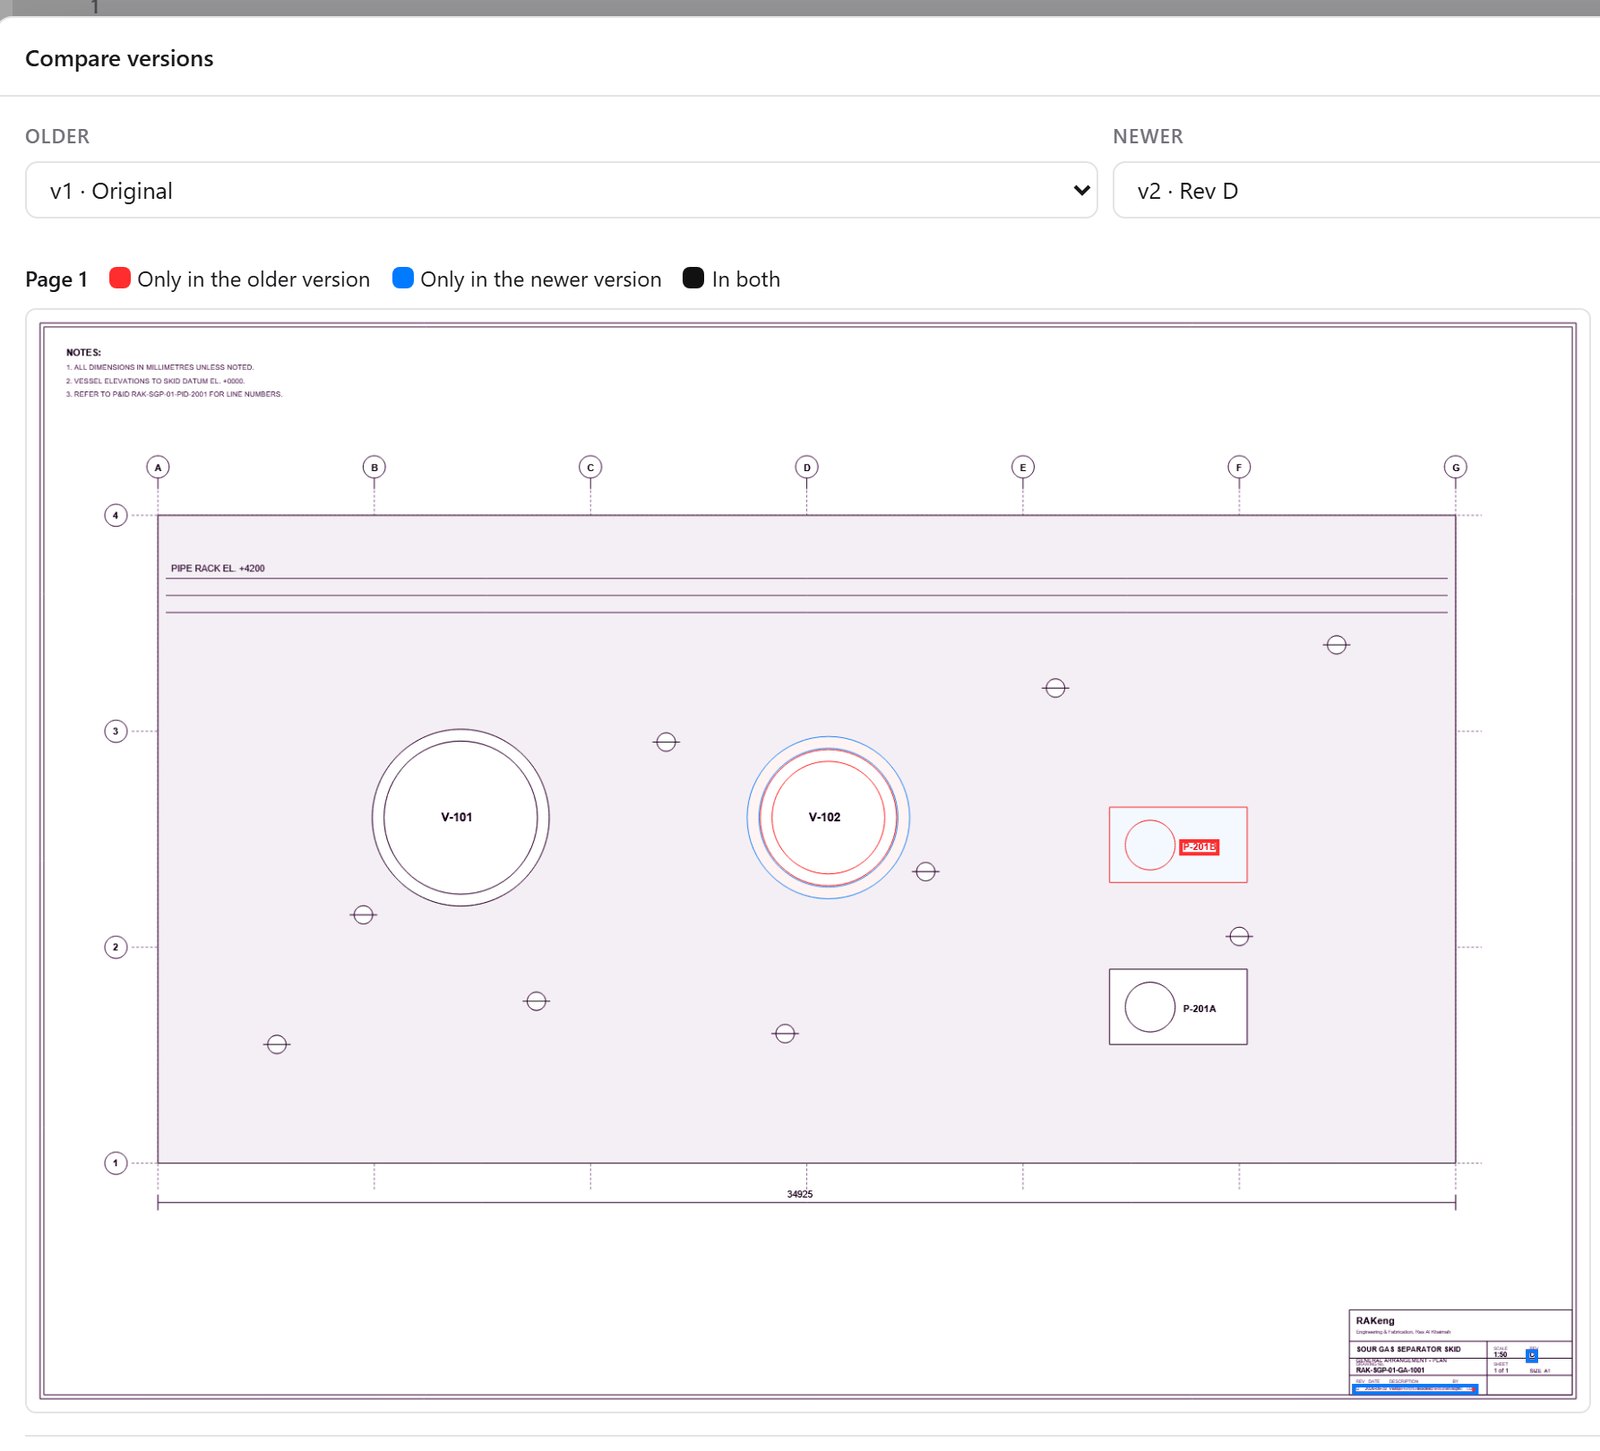Screen dimensions: 1600x1451
Task: Click the red-highlighted P-201B pump label
Action: click(x=1199, y=847)
